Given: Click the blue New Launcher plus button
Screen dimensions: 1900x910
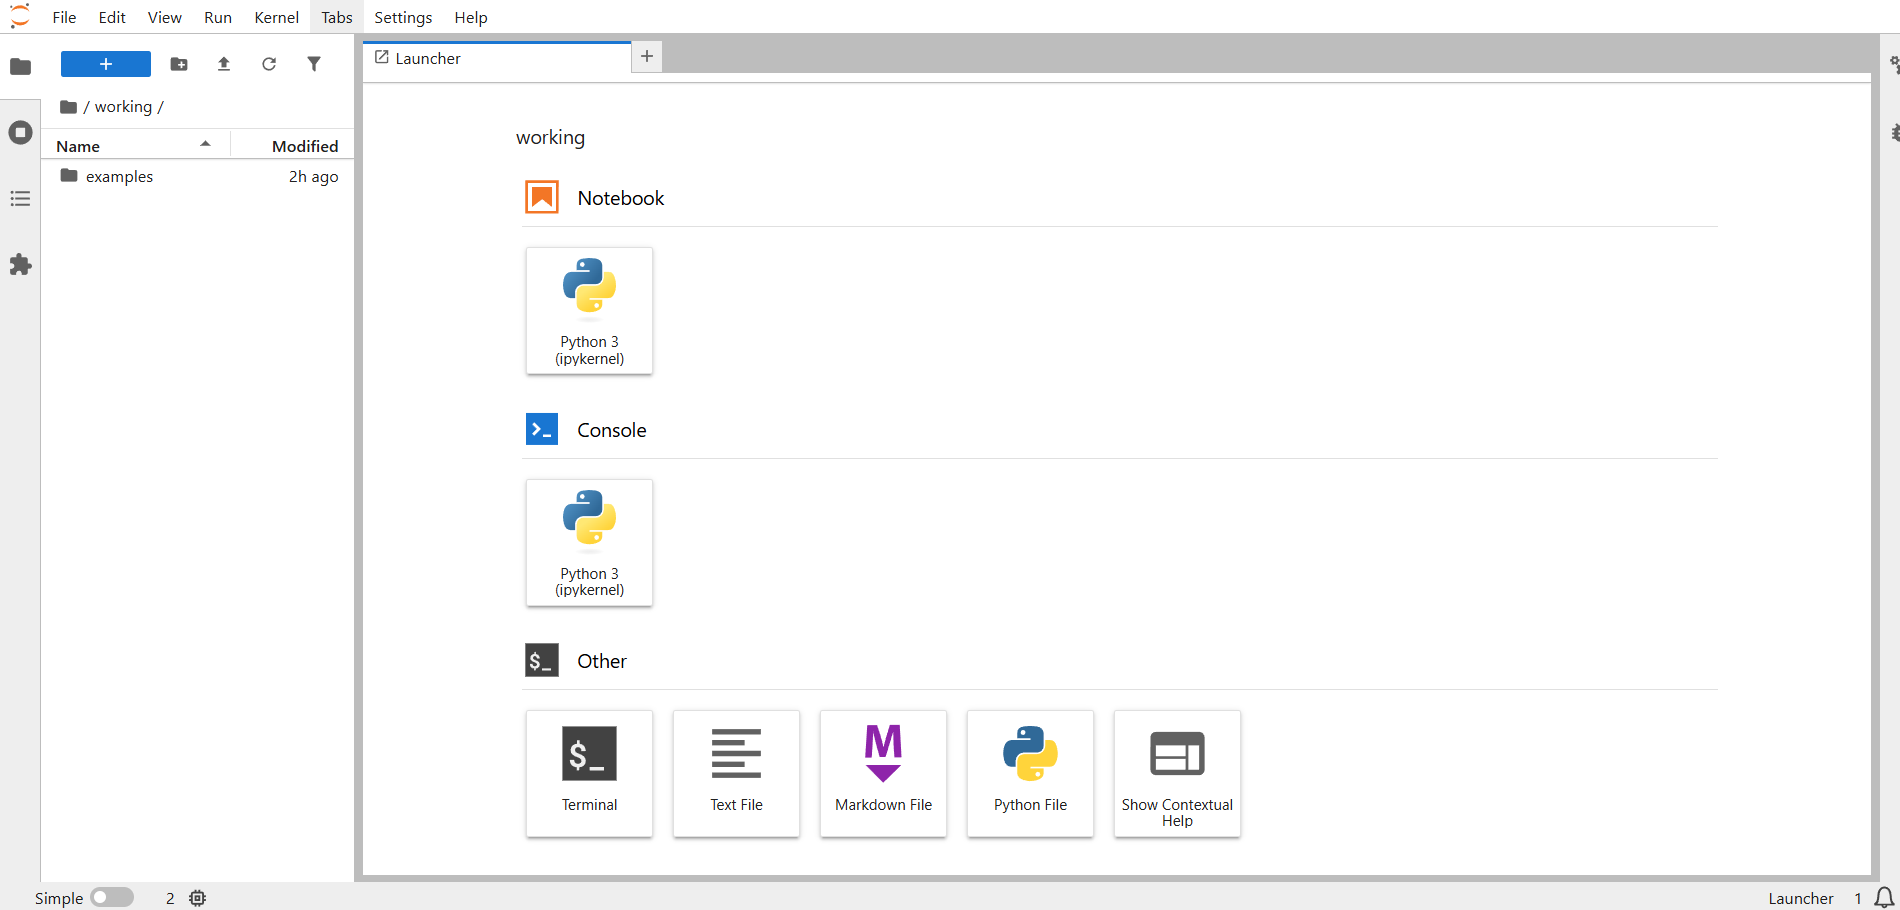Looking at the screenshot, I should 106,64.
